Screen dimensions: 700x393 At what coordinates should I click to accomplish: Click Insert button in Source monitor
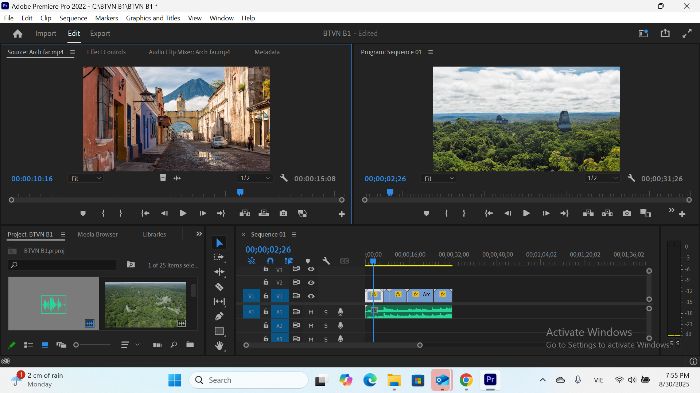pyautogui.click(x=245, y=213)
